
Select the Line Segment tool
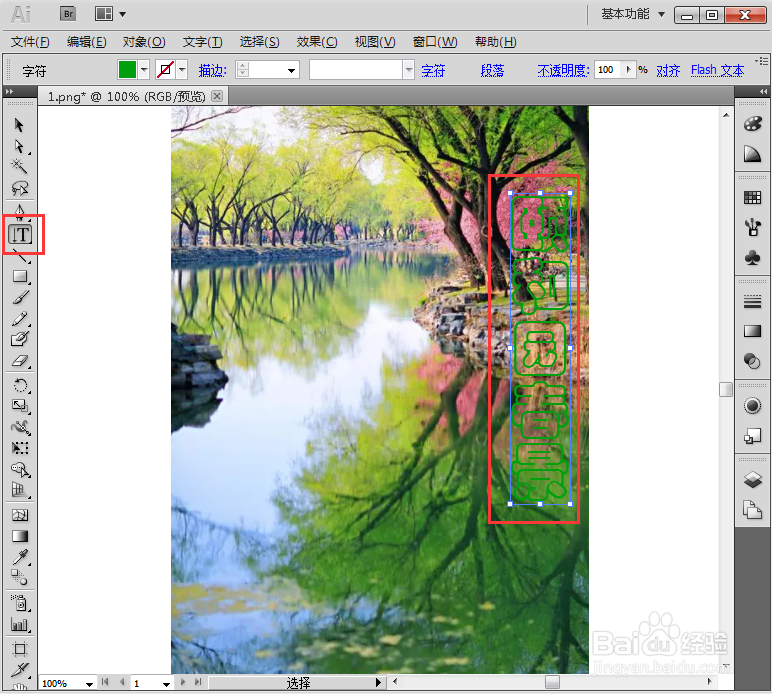pos(20,255)
